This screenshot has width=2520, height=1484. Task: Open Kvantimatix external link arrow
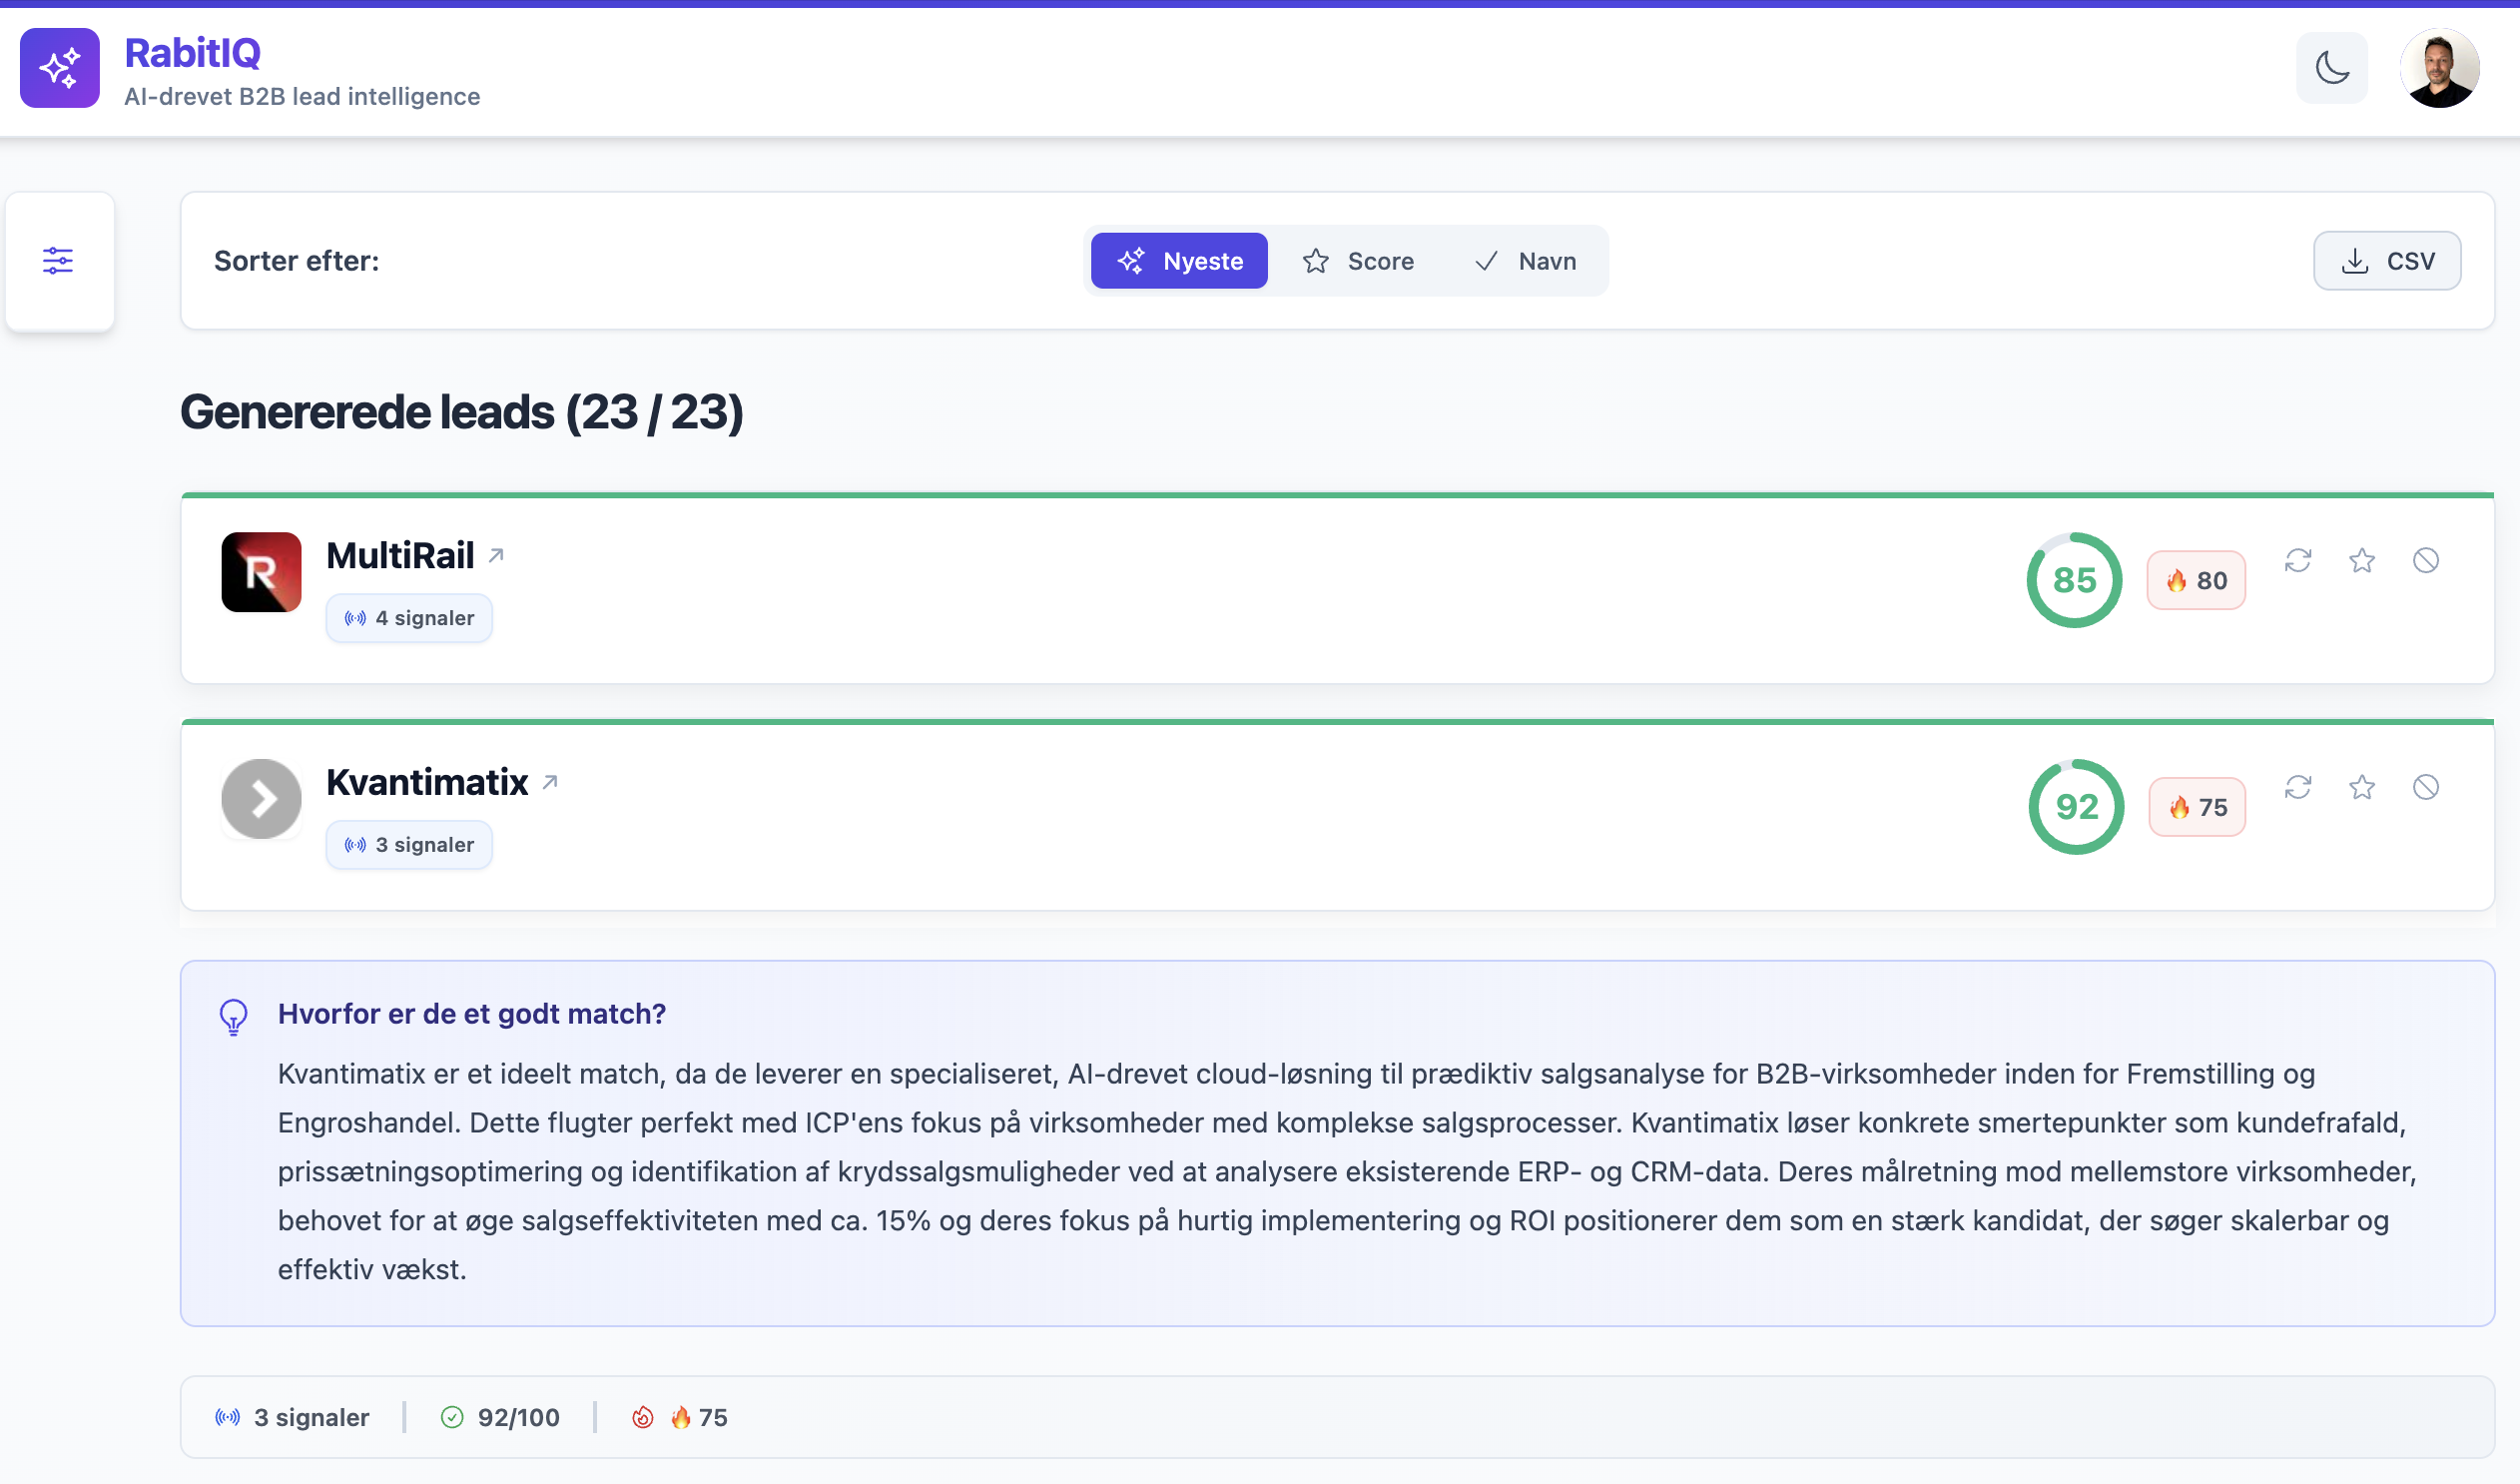click(550, 782)
